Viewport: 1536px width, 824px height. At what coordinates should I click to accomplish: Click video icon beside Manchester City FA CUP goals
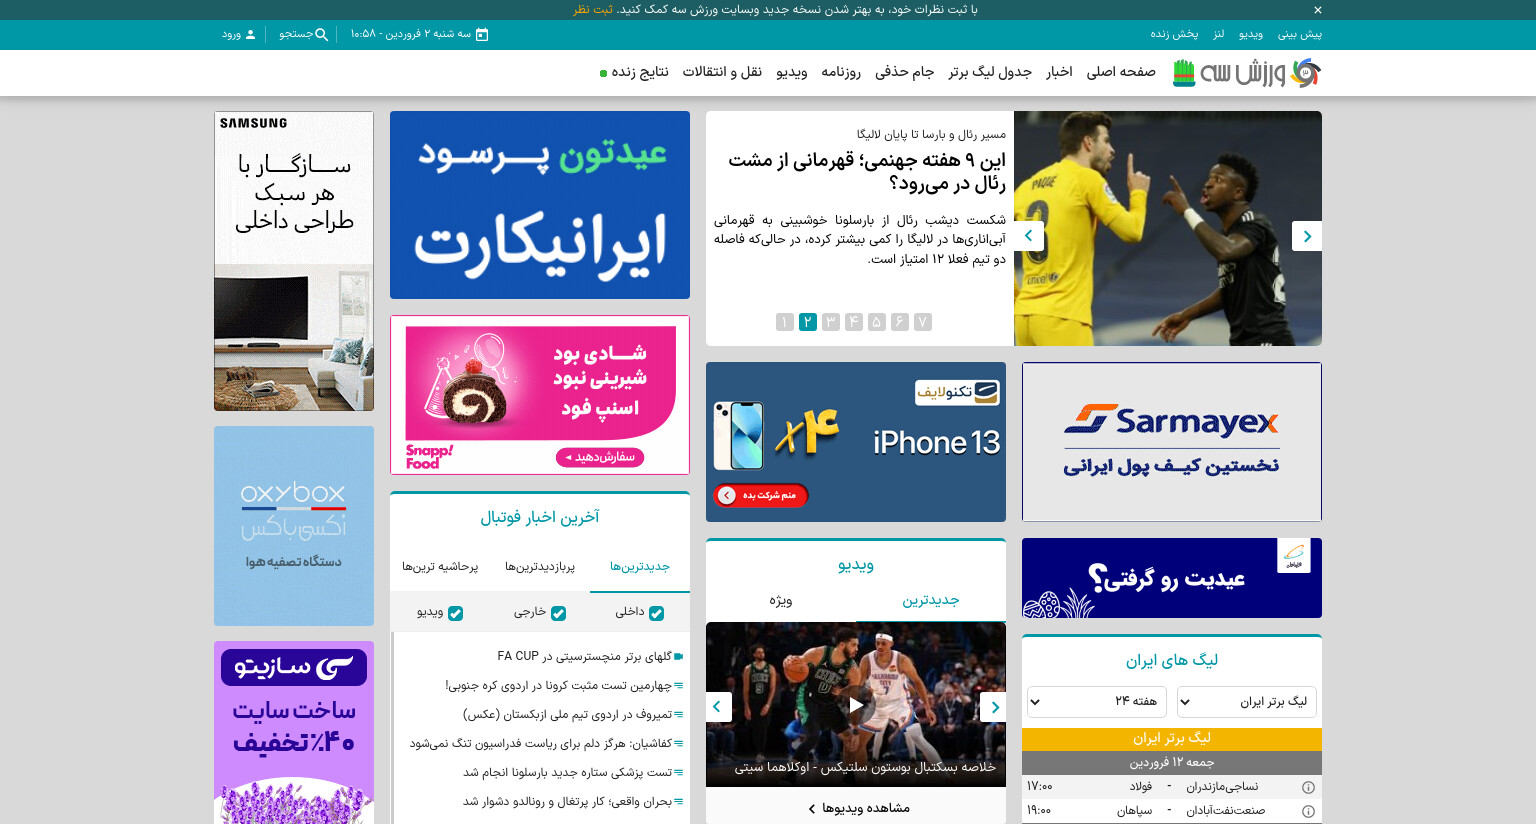coord(679,657)
